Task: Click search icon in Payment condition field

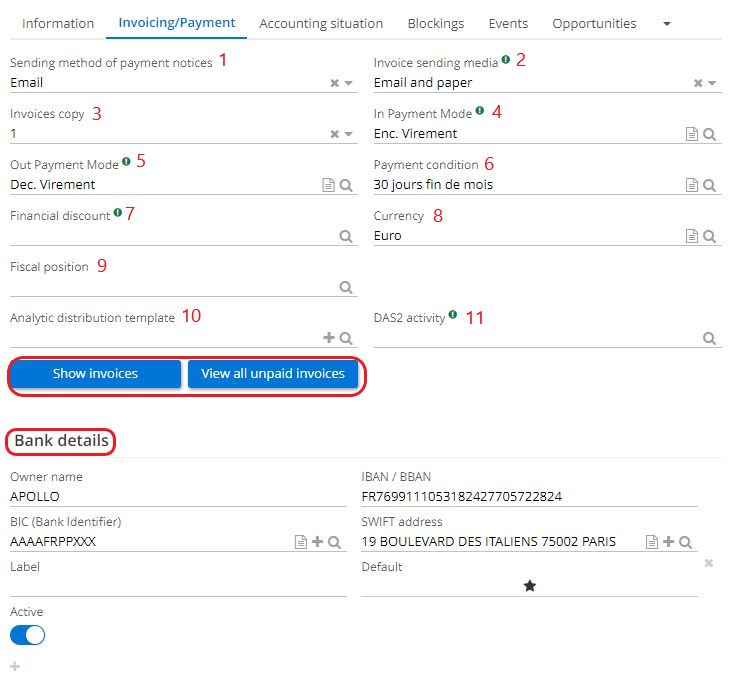Action: pos(709,185)
